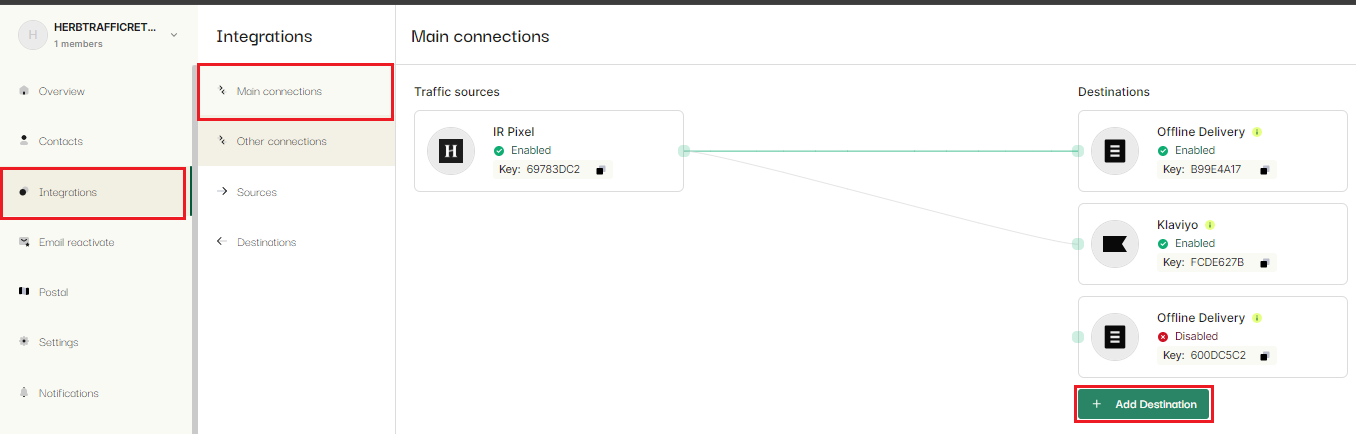The height and width of the screenshot is (440, 1356).
Task: Expand the HERBTRAFFICRET workspace dropdown
Action: point(174,35)
